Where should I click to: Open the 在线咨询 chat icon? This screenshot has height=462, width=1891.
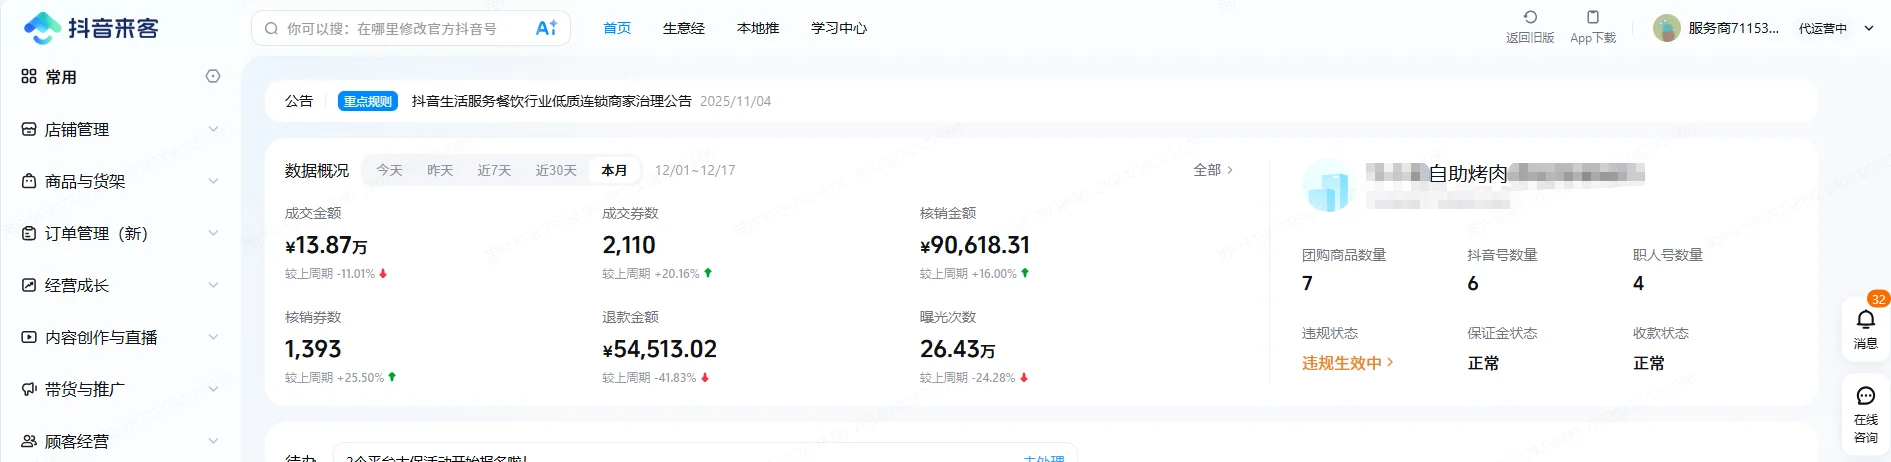pyautogui.click(x=1865, y=396)
